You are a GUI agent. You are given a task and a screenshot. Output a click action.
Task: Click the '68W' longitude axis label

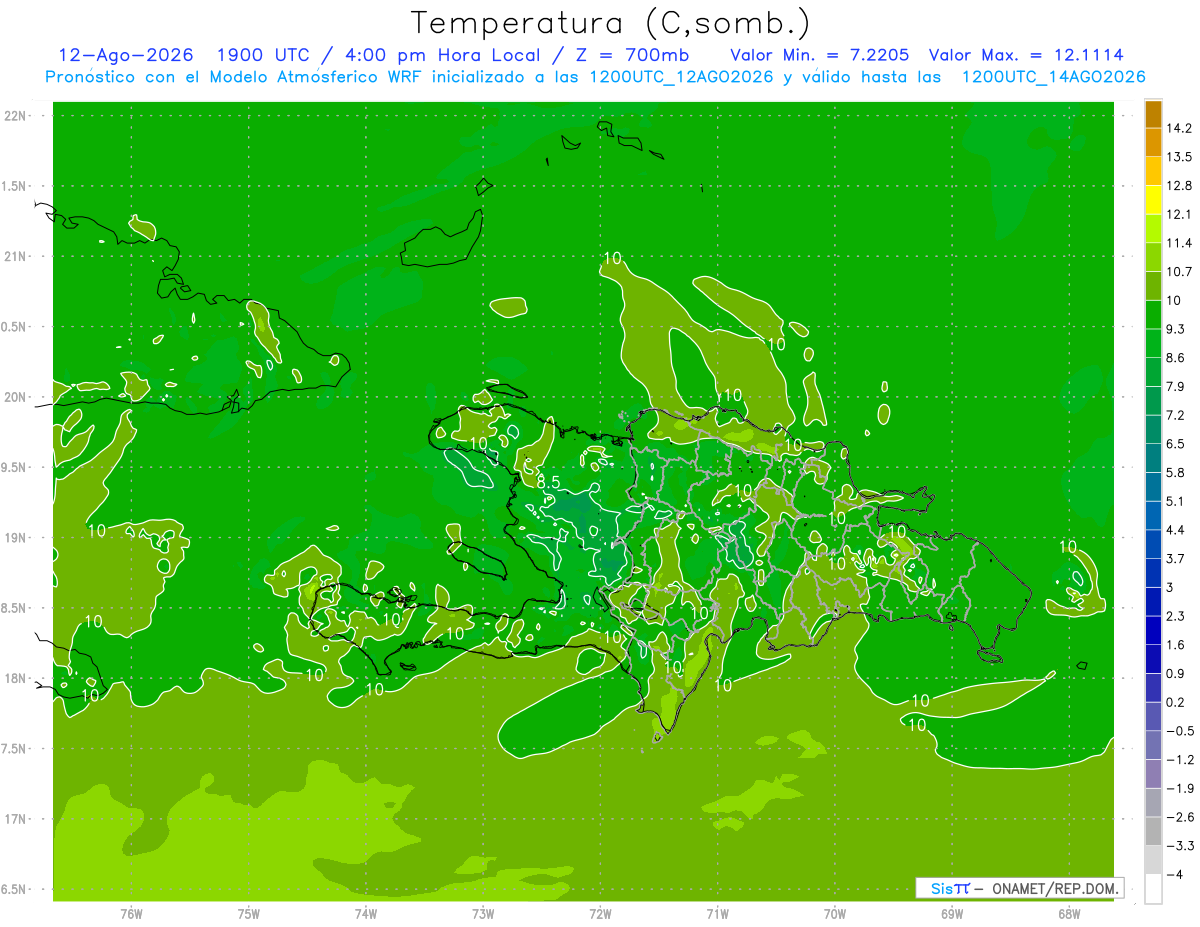[x=1069, y=914]
